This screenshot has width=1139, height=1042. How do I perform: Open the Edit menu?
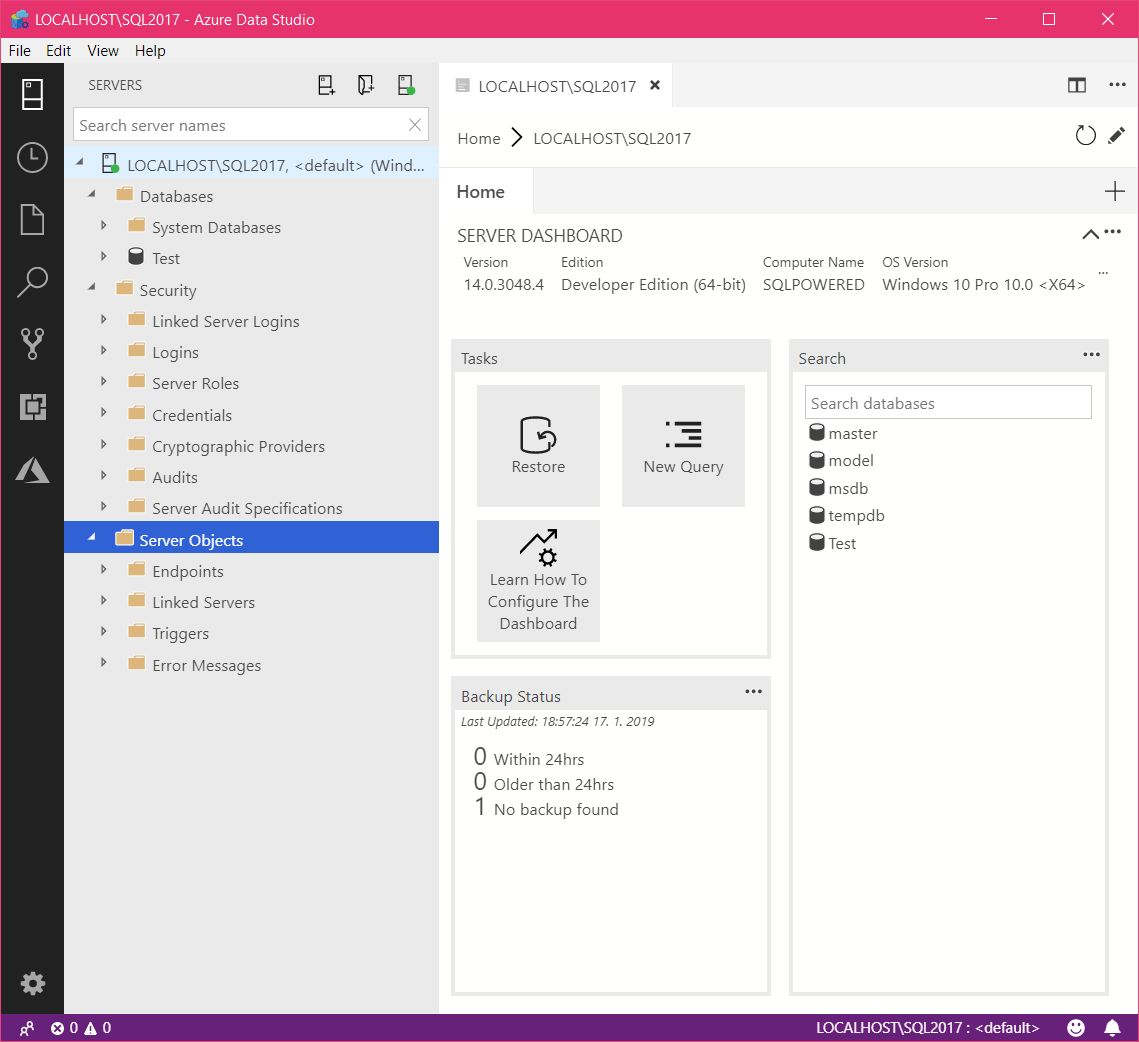[x=58, y=51]
